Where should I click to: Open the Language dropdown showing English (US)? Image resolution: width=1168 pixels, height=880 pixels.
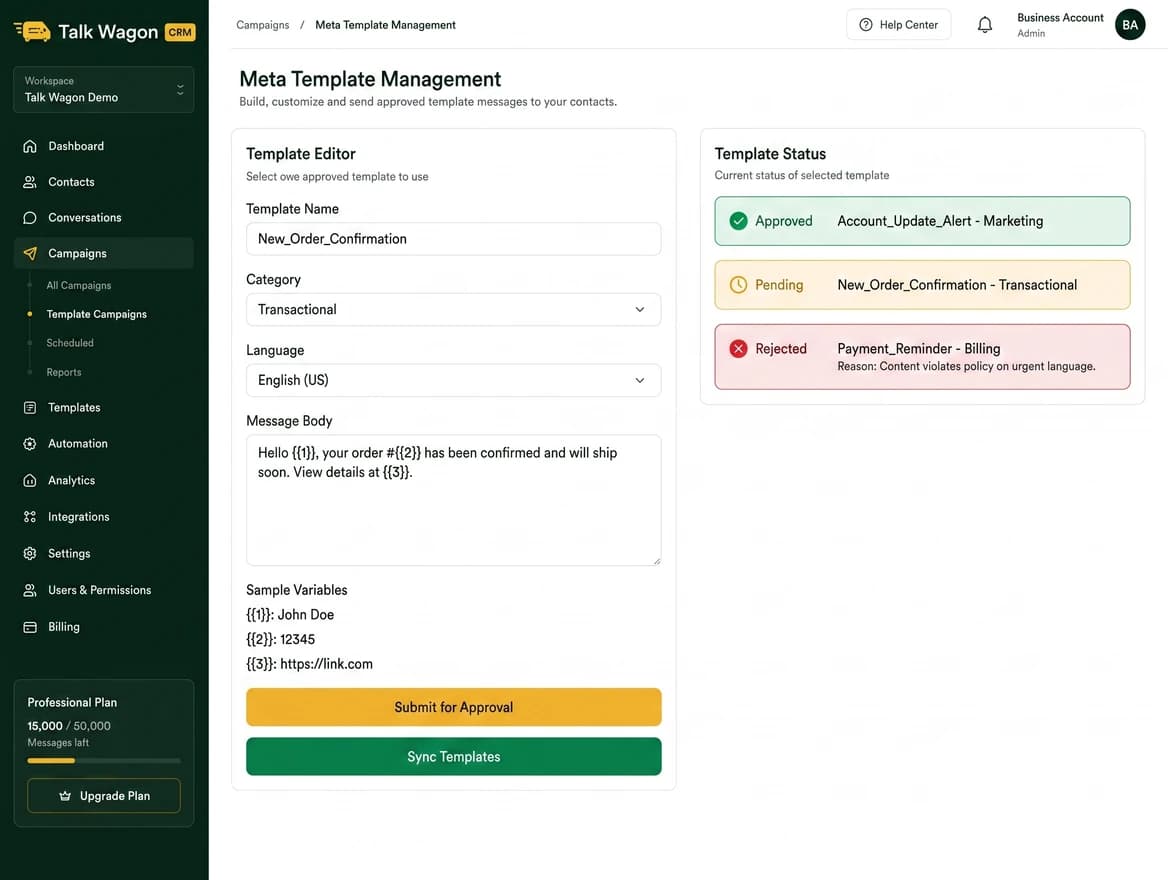tap(453, 380)
